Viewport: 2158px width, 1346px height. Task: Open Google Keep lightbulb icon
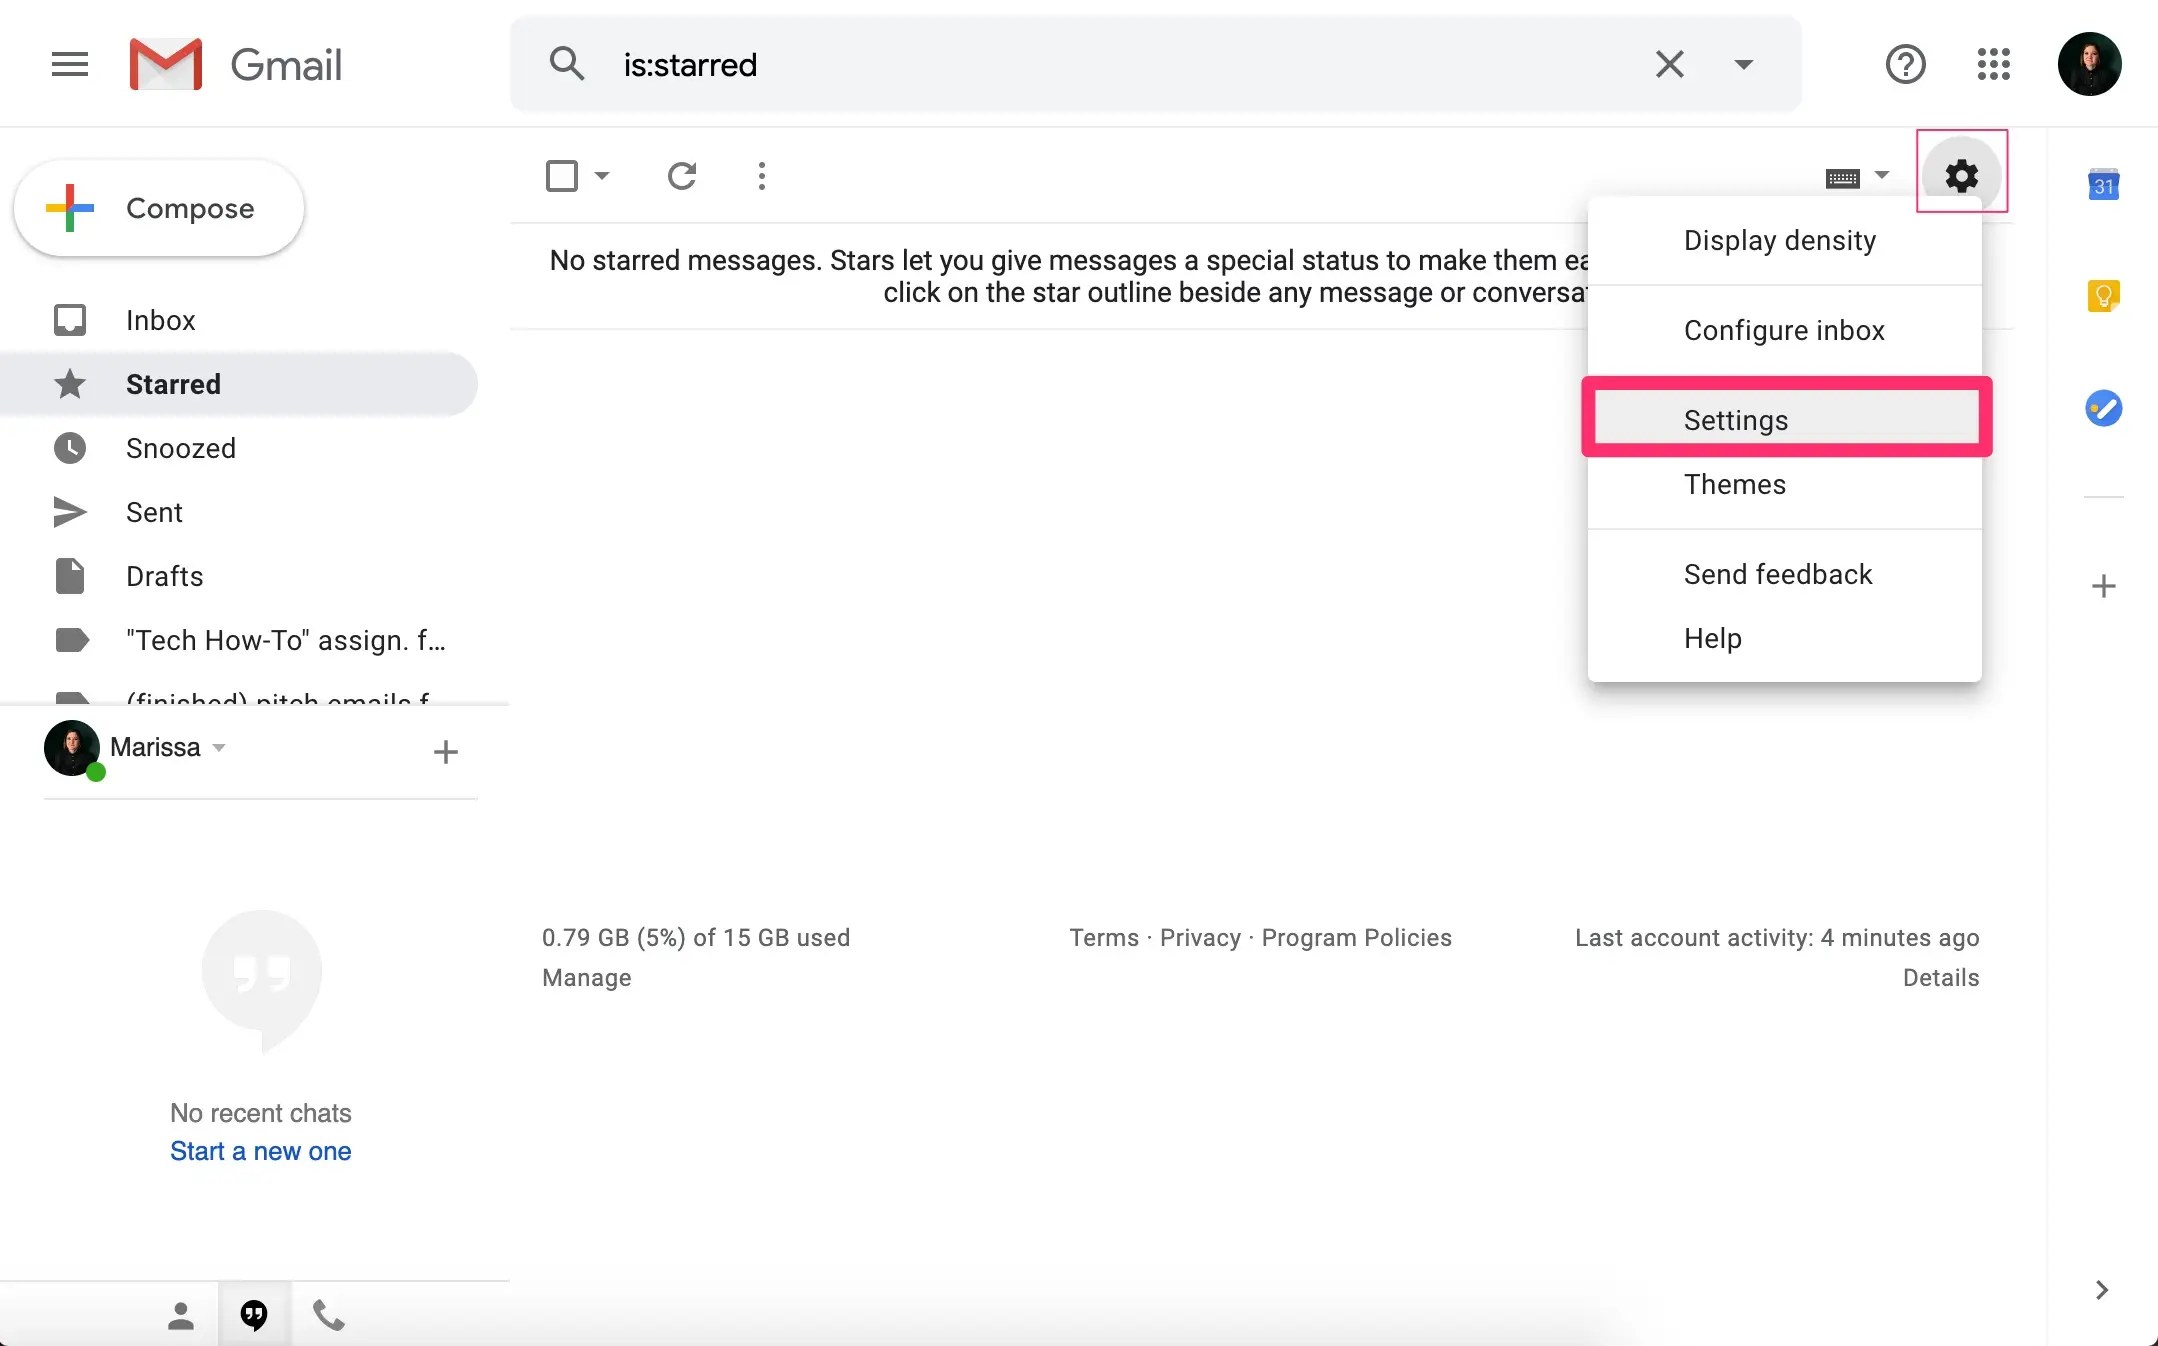point(2103,296)
